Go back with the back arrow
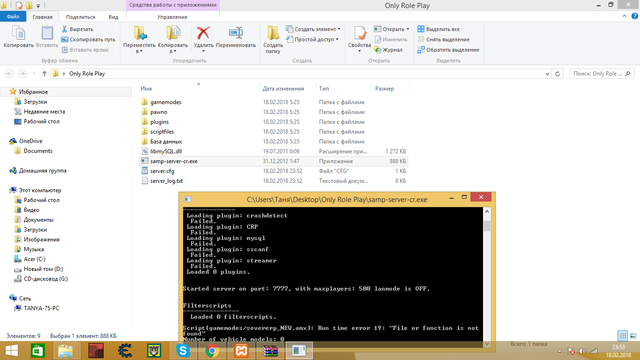This screenshot has width=640, height=360. (x=9, y=73)
